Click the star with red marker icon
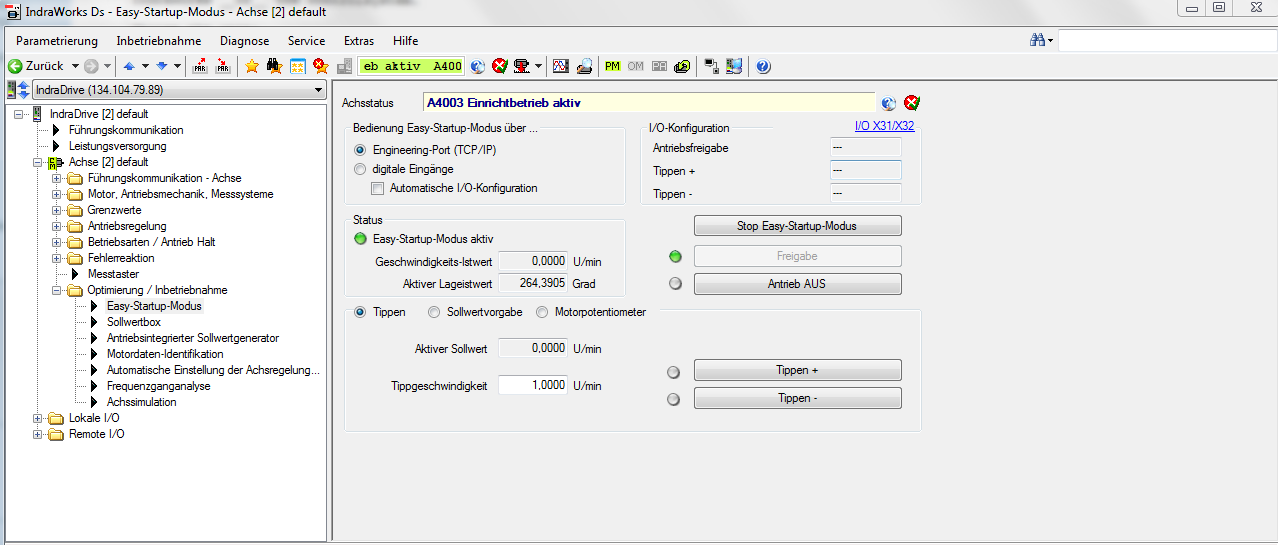Viewport: 1278px width, 545px height. coord(320,66)
